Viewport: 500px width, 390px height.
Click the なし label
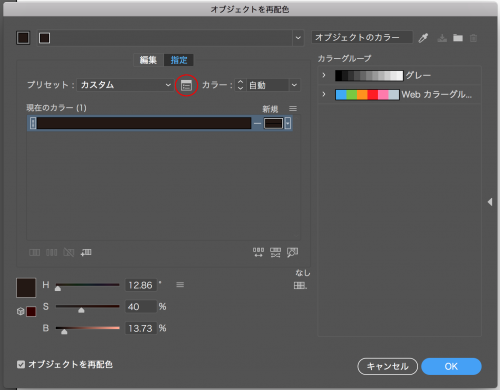click(x=303, y=273)
